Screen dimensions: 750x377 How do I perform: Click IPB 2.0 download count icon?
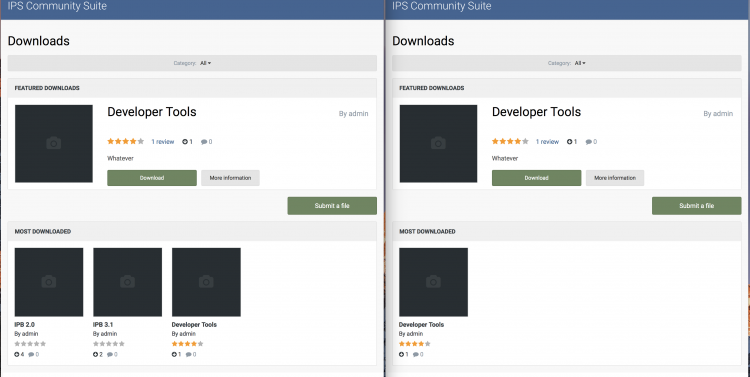click(17, 355)
